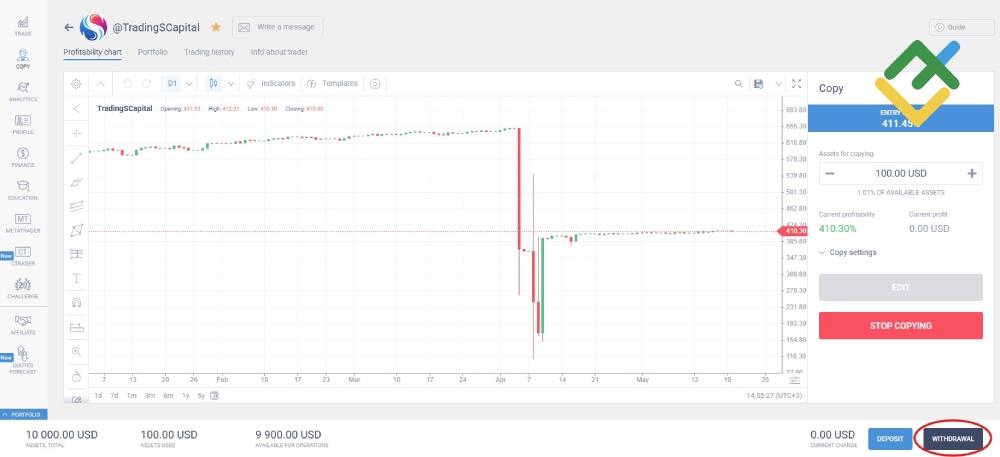1000x457 pixels.
Task: Set chart range to 1d
Action: click(98, 396)
